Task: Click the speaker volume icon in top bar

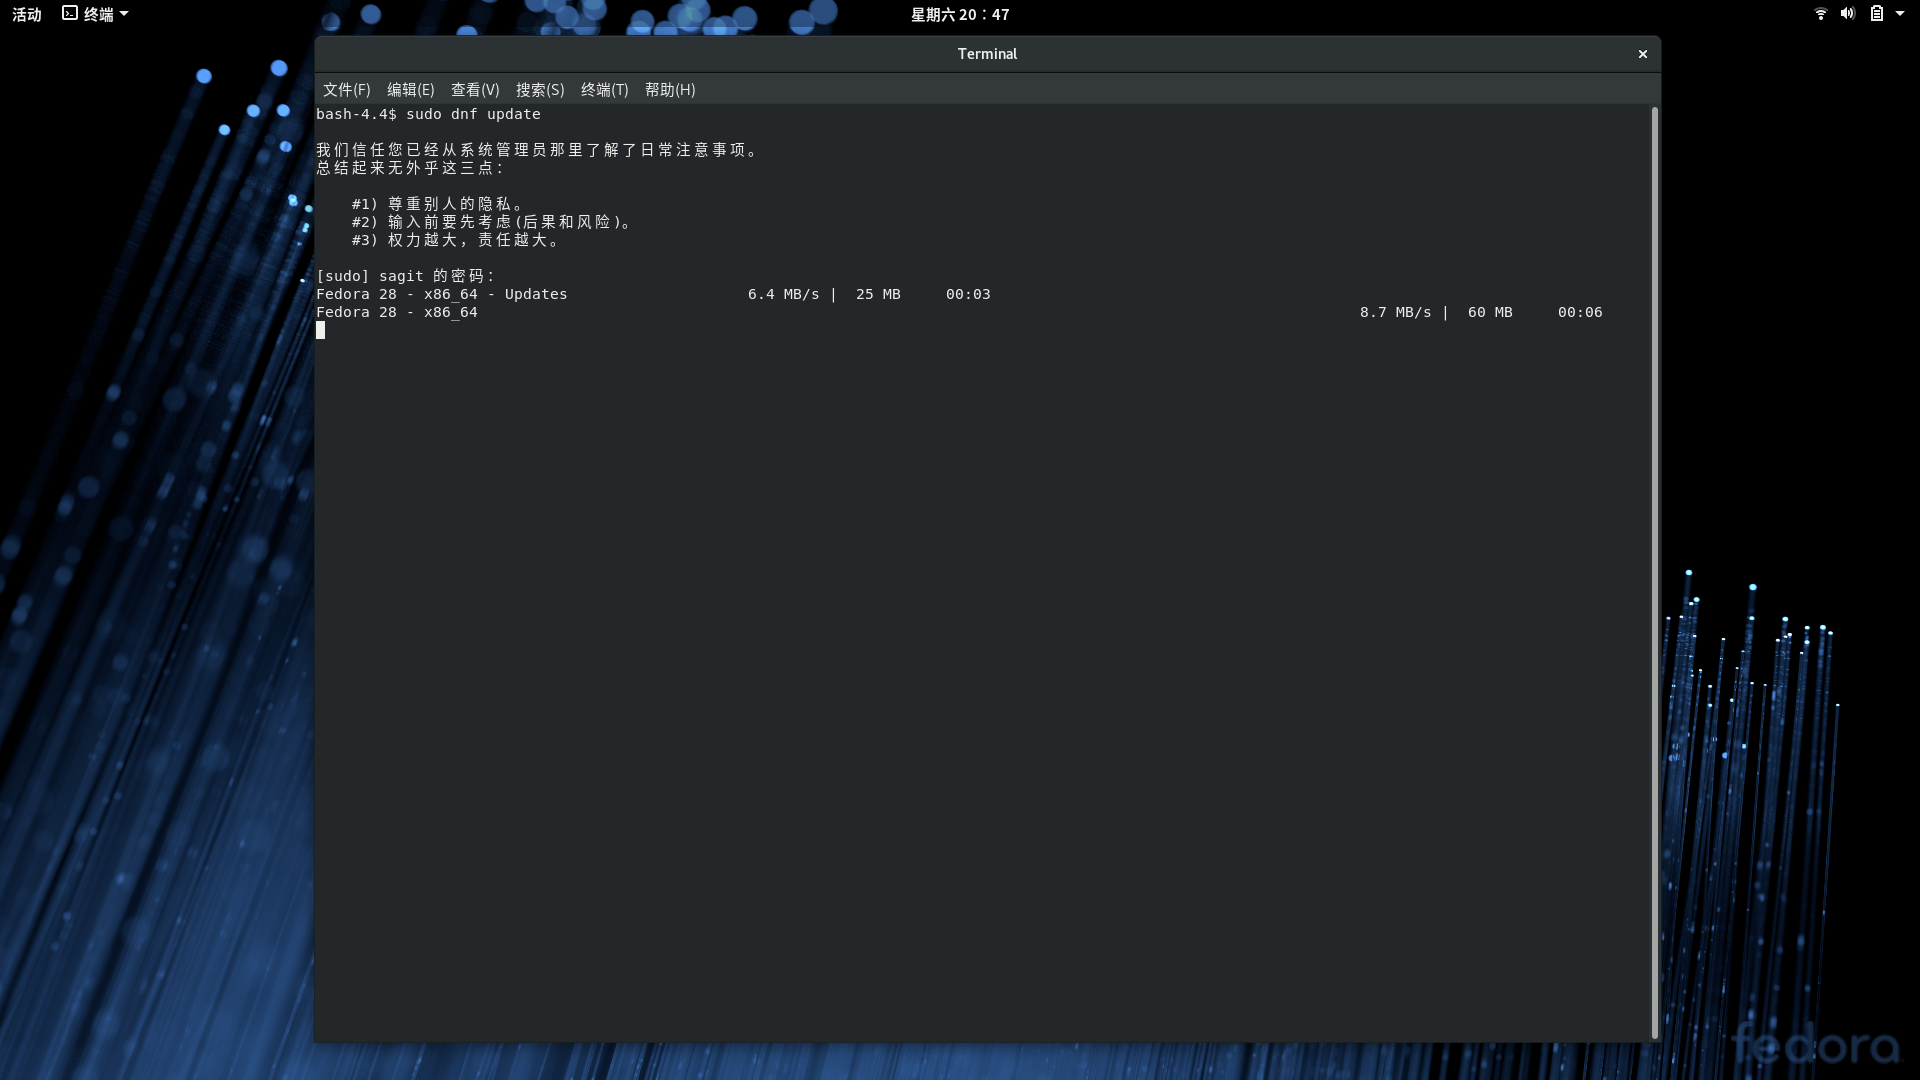Action: pos(1847,14)
